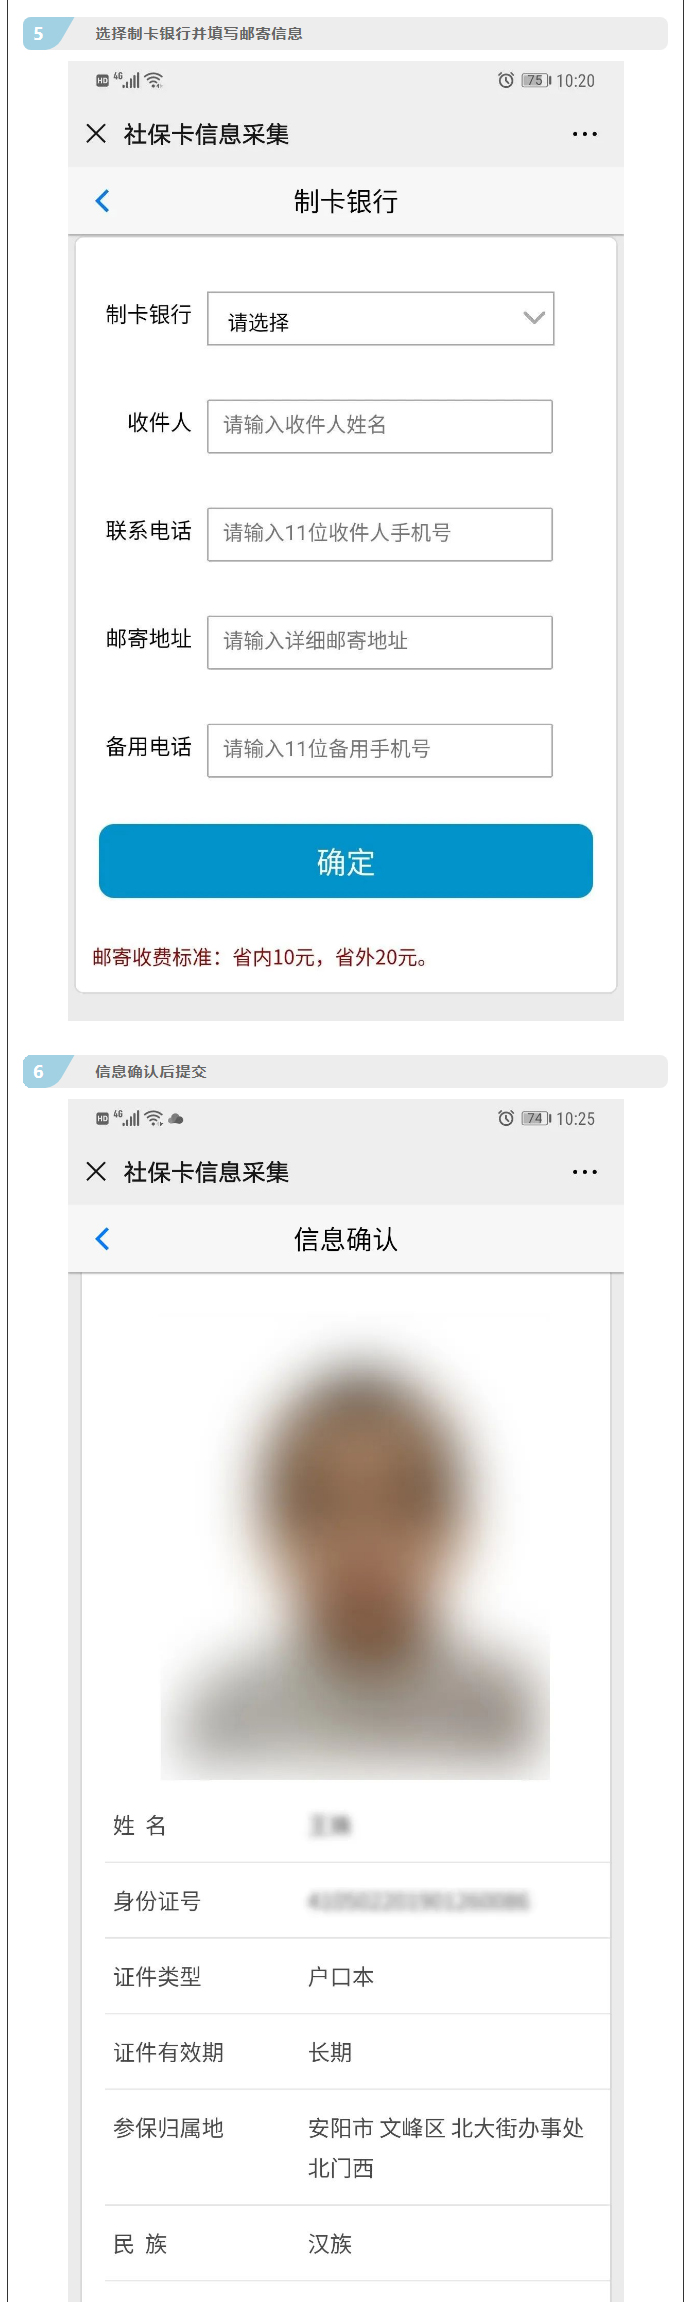Select the 邮寄地址 address input box

pos(380,642)
